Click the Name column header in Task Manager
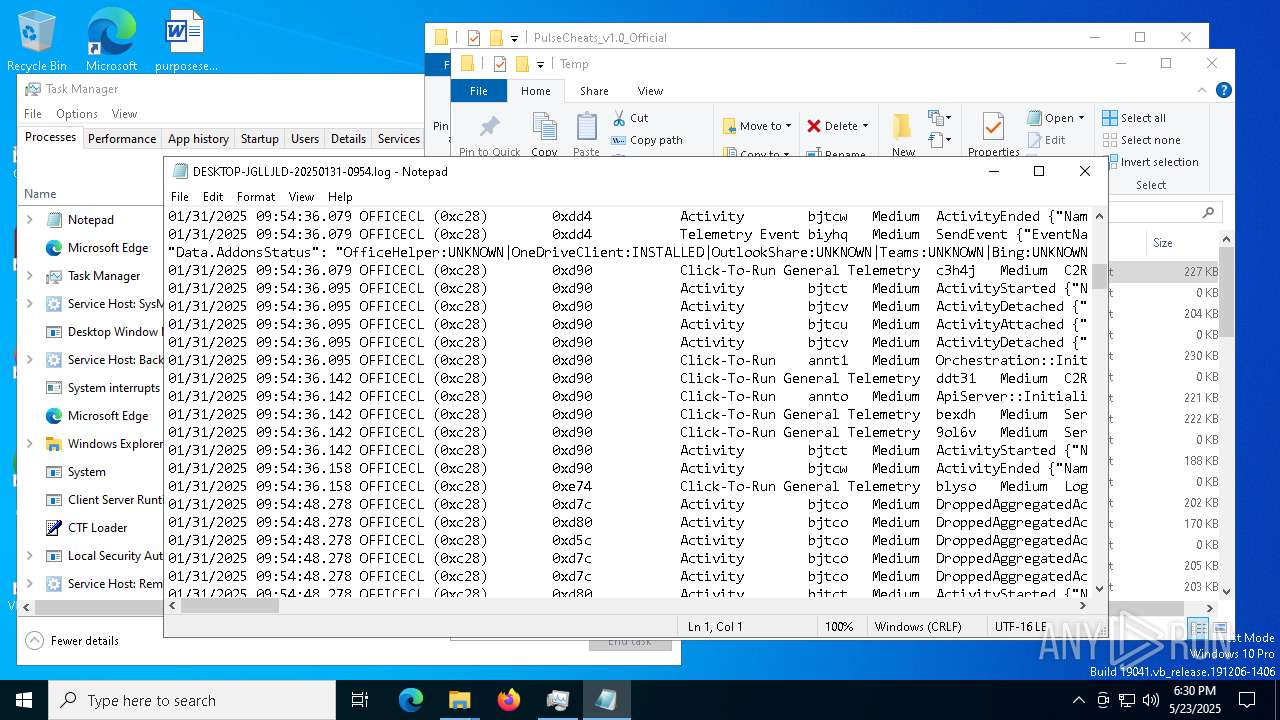The image size is (1280, 720). tap(40, 194)
